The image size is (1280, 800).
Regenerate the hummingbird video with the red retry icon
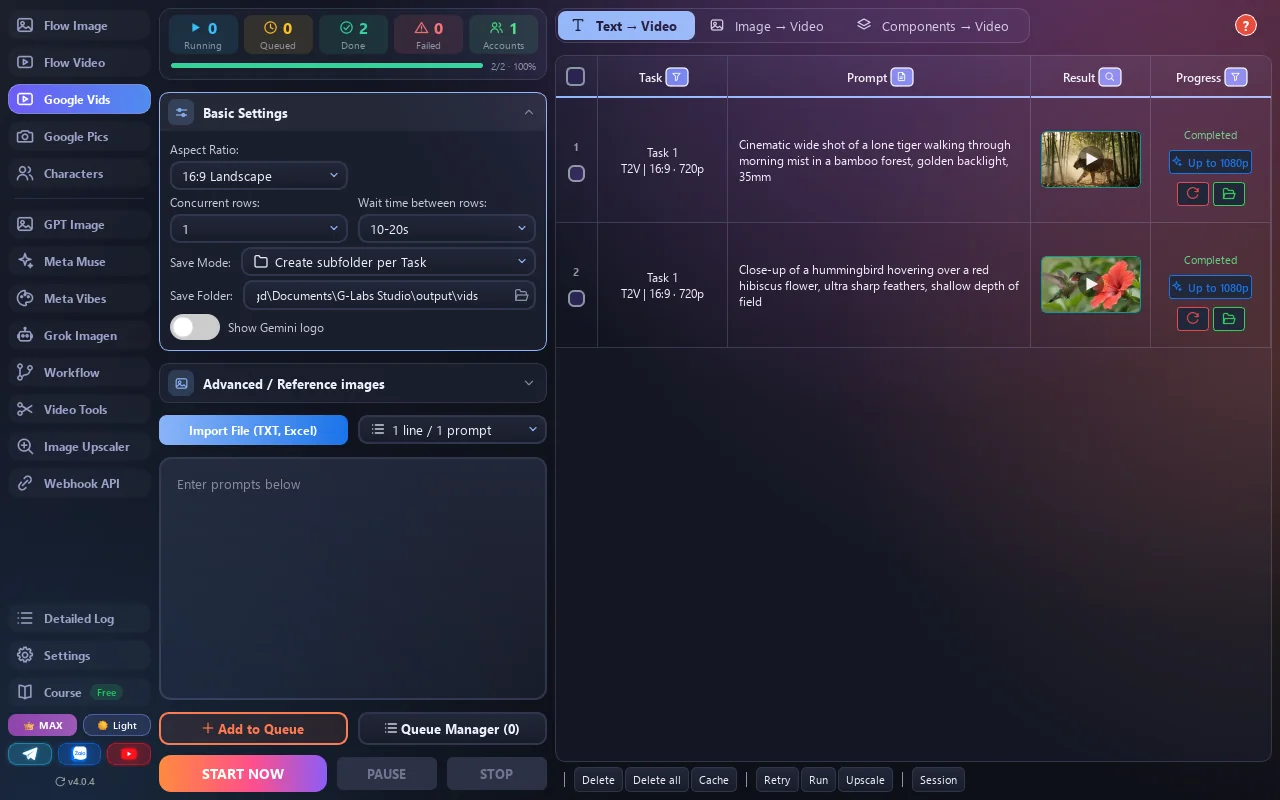1193,319
